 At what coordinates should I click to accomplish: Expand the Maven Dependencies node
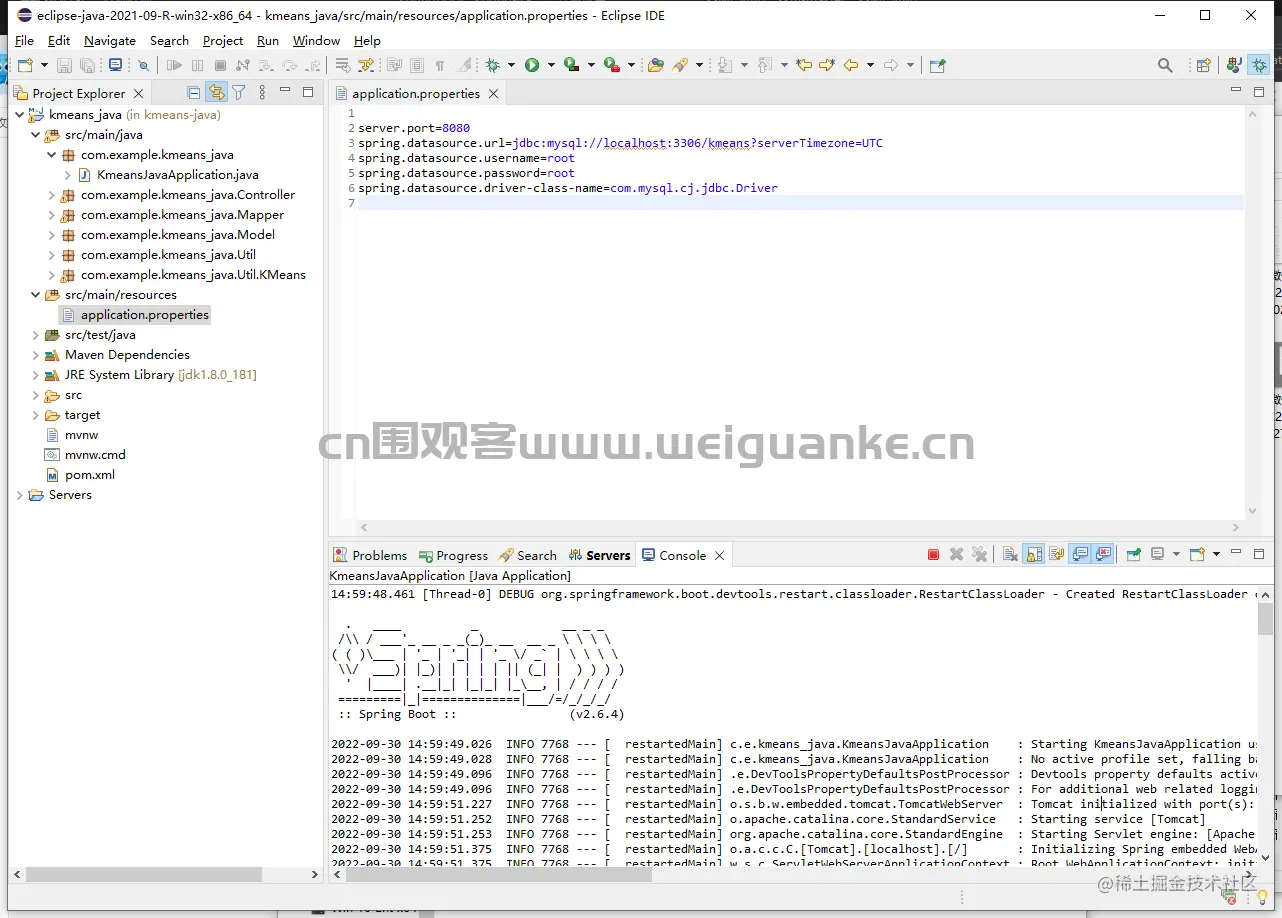tap(36, 355)
